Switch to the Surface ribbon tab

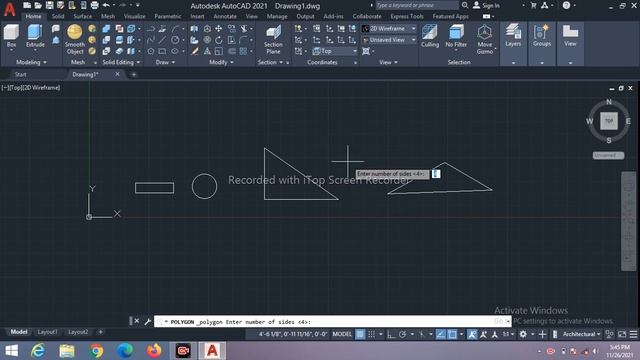point(82,16)
